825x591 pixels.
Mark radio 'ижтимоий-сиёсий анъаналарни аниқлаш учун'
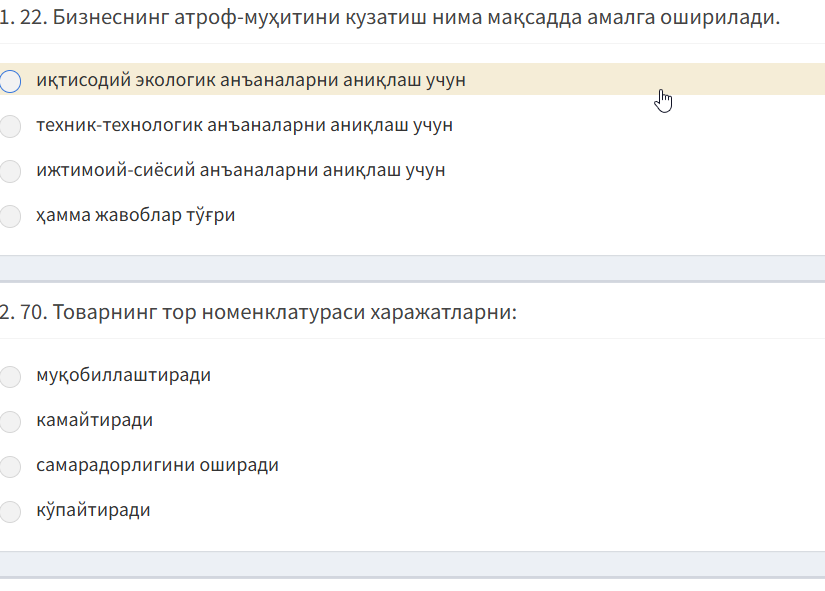click(10, 171)
